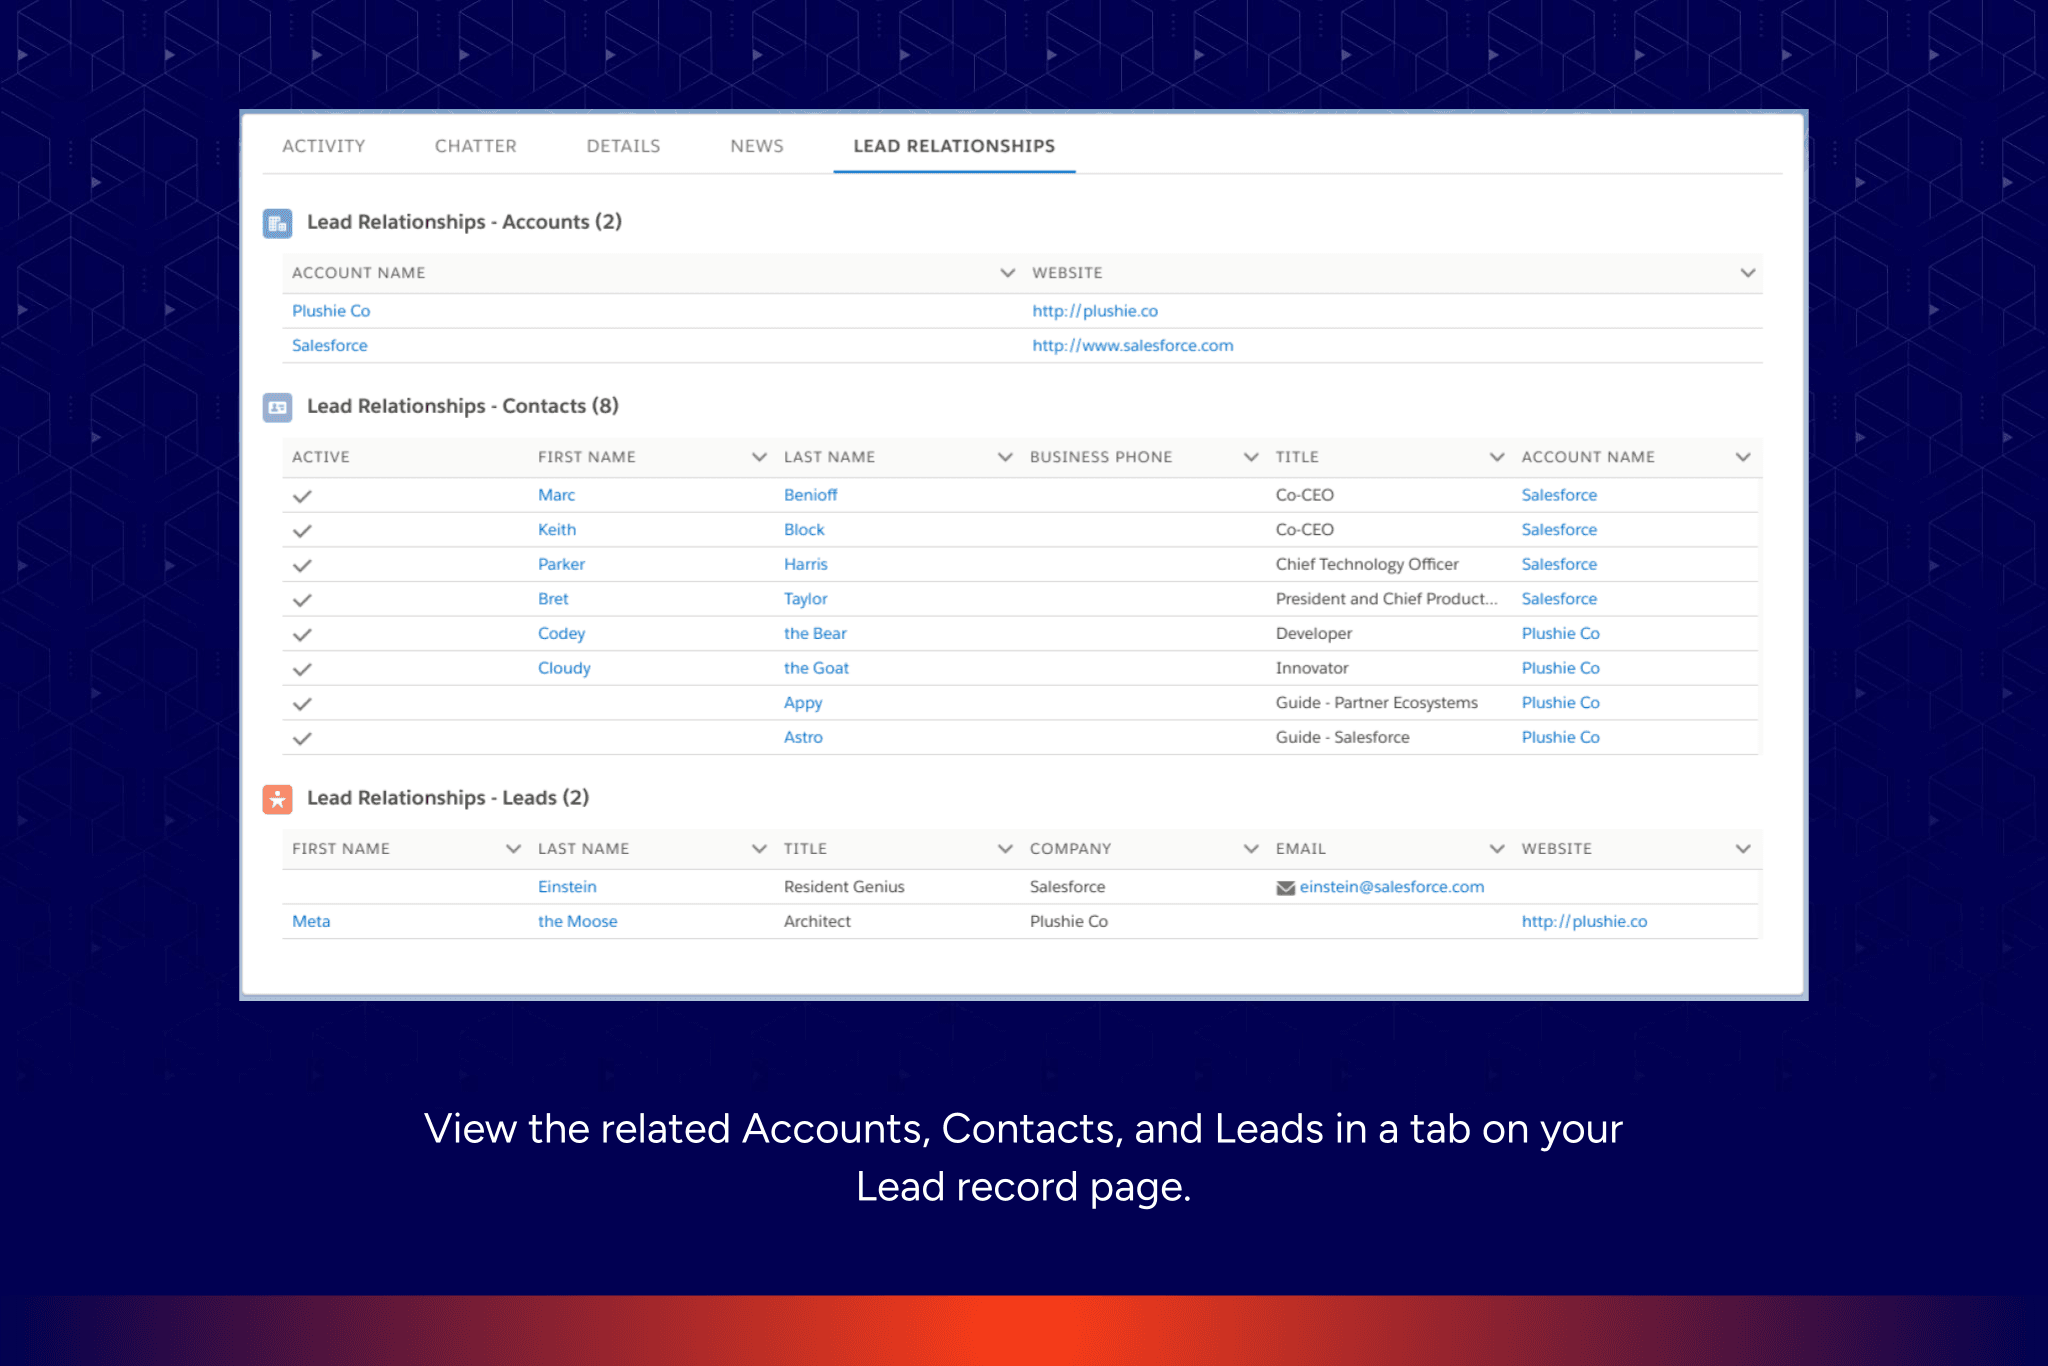The width and height of the screenshot is (2048, 1366).
Task: Open Plushie Co account in Codey row
Action: point(1560,634)
